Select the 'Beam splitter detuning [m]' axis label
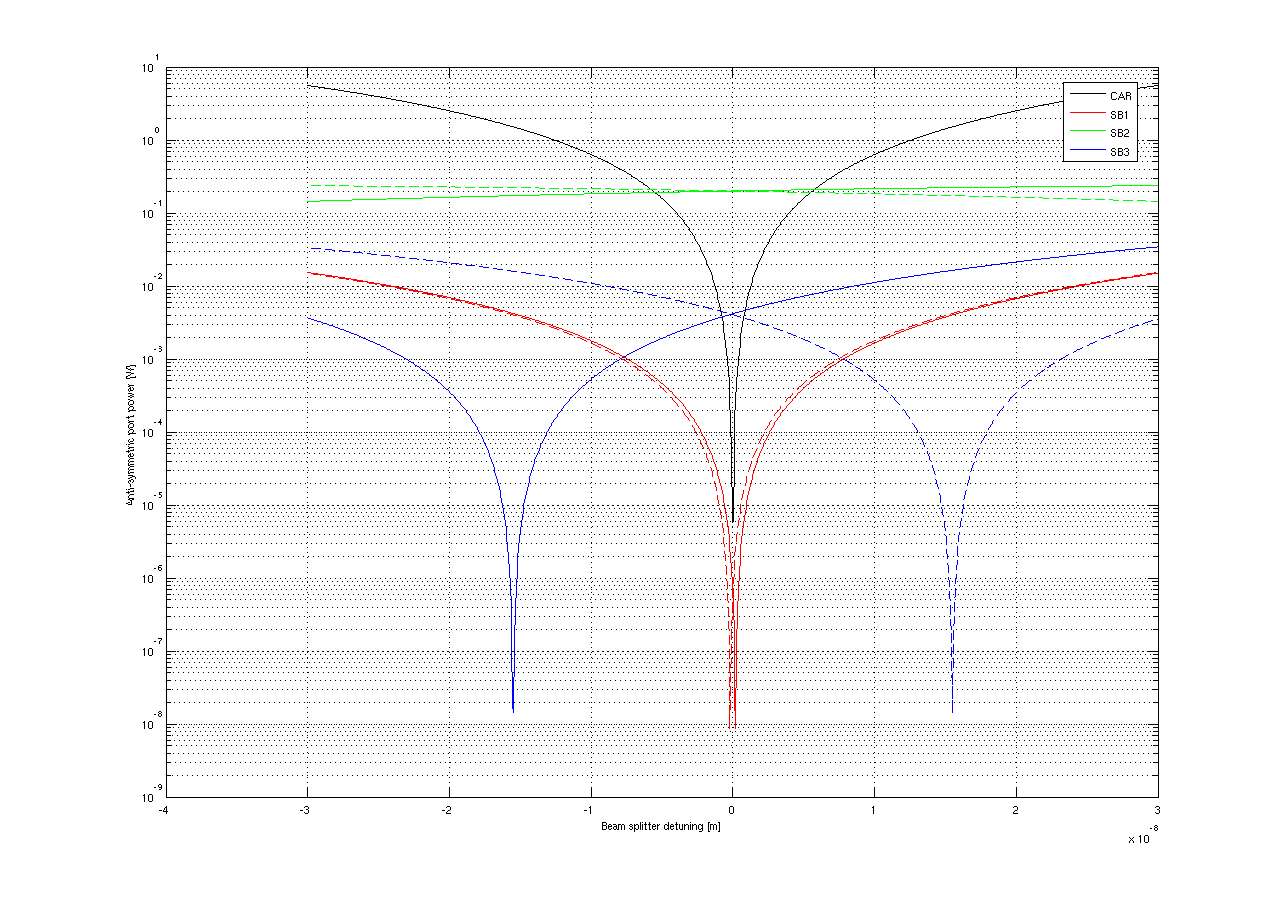Screen dimensions: 1280x897 coord(661,827)
